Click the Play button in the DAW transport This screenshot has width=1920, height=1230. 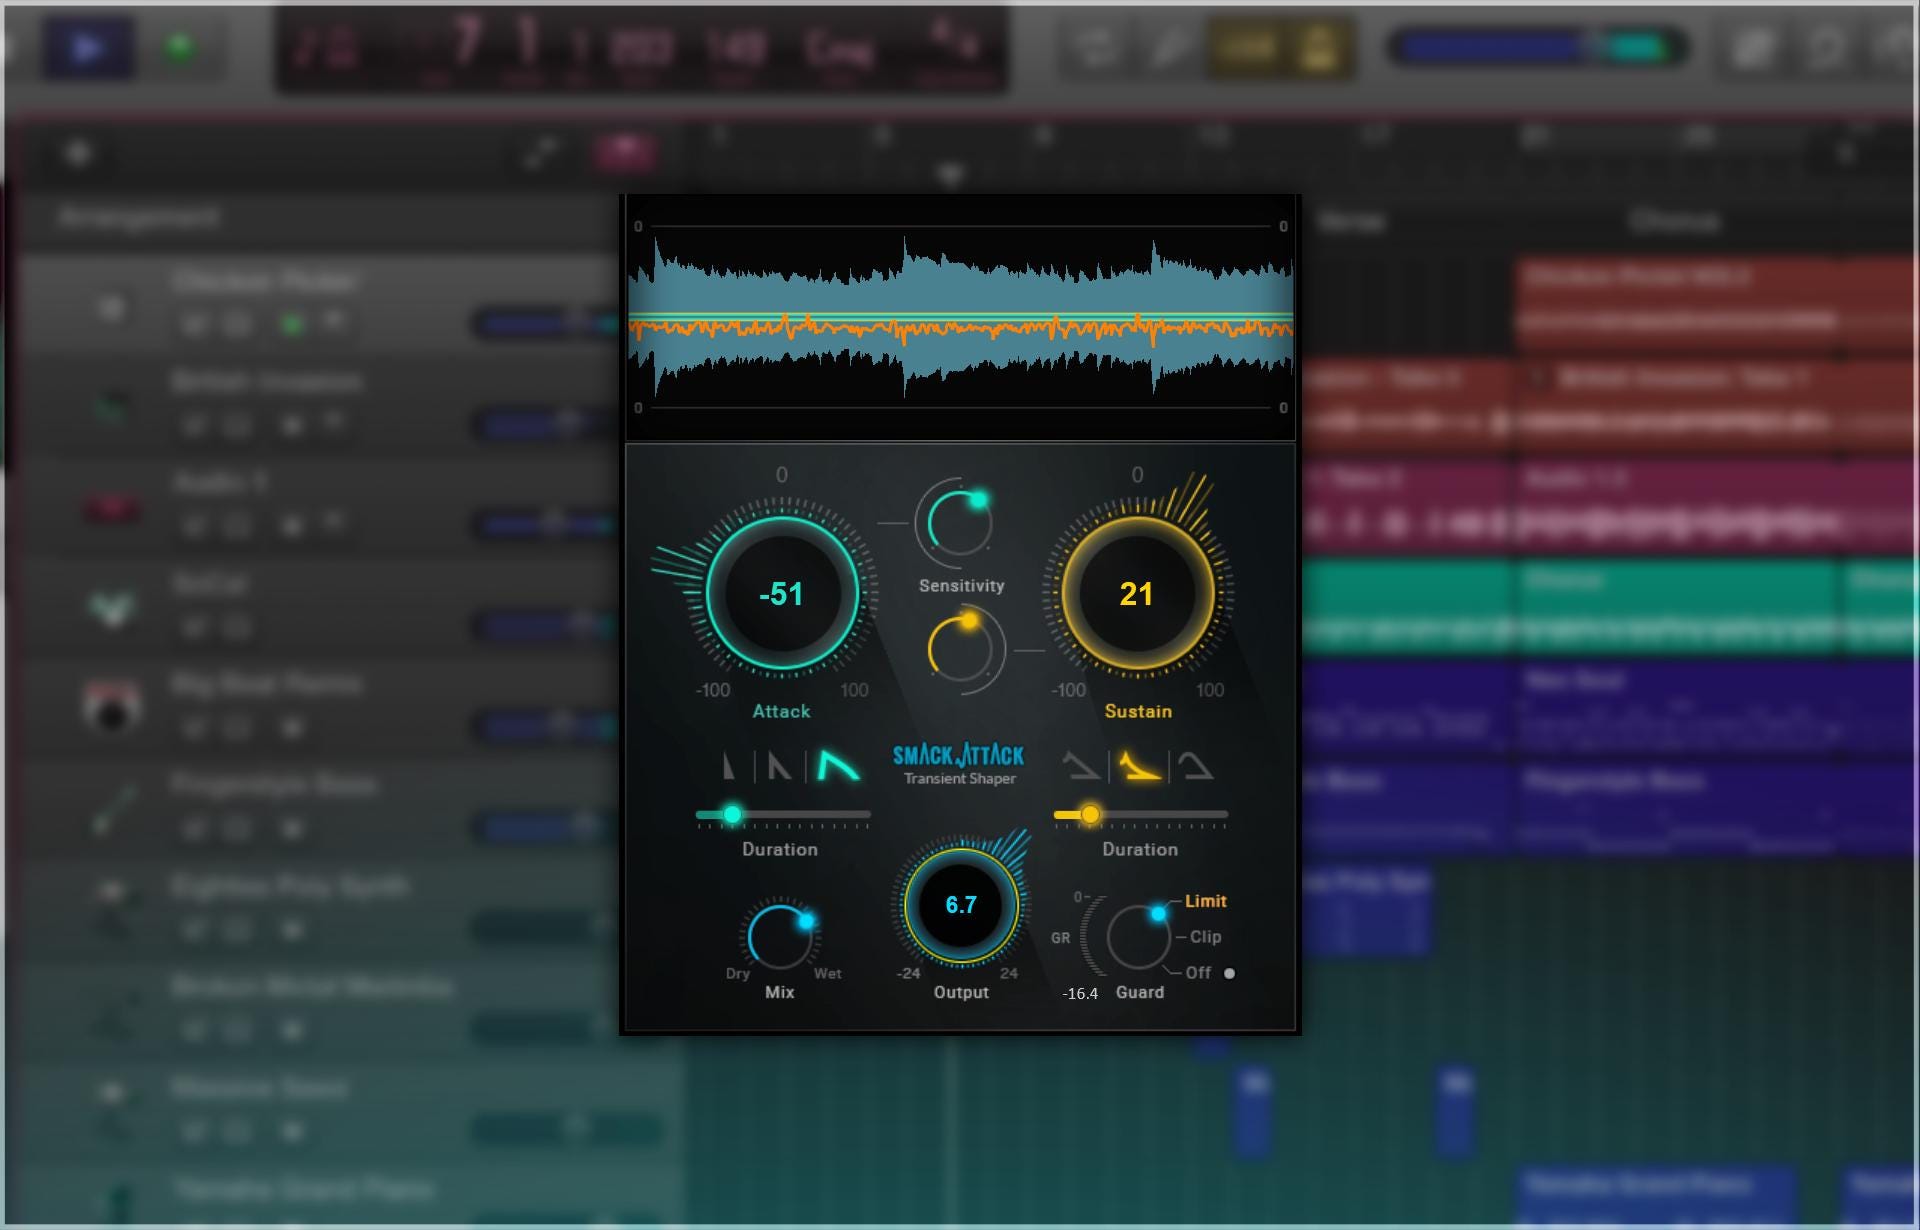pyautogui.click(x=88, y=47)
